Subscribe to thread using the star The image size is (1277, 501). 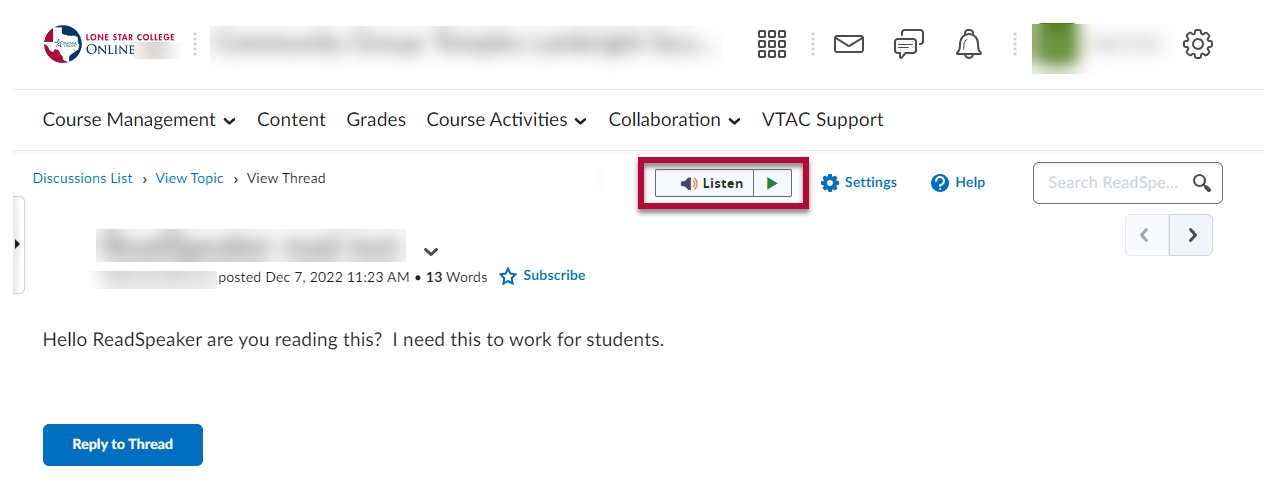pyautogui.click(x=508, y=276)
